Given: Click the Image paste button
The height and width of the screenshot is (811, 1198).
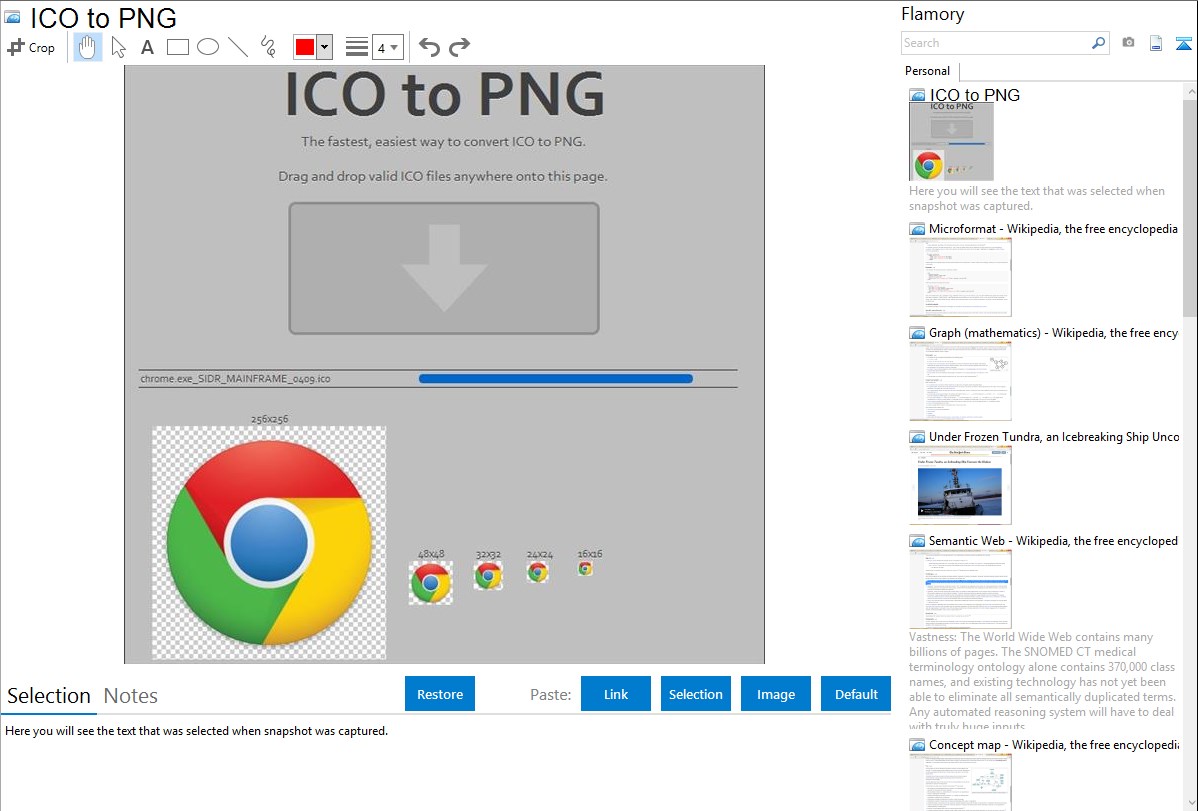Looking at the screenshot, I should coord(775,694).
